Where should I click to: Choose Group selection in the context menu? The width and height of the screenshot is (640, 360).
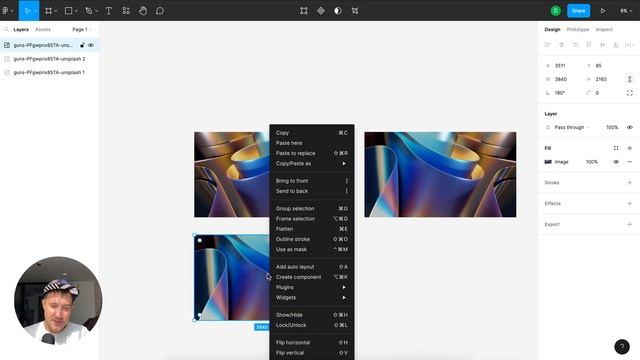click(312, 208)
